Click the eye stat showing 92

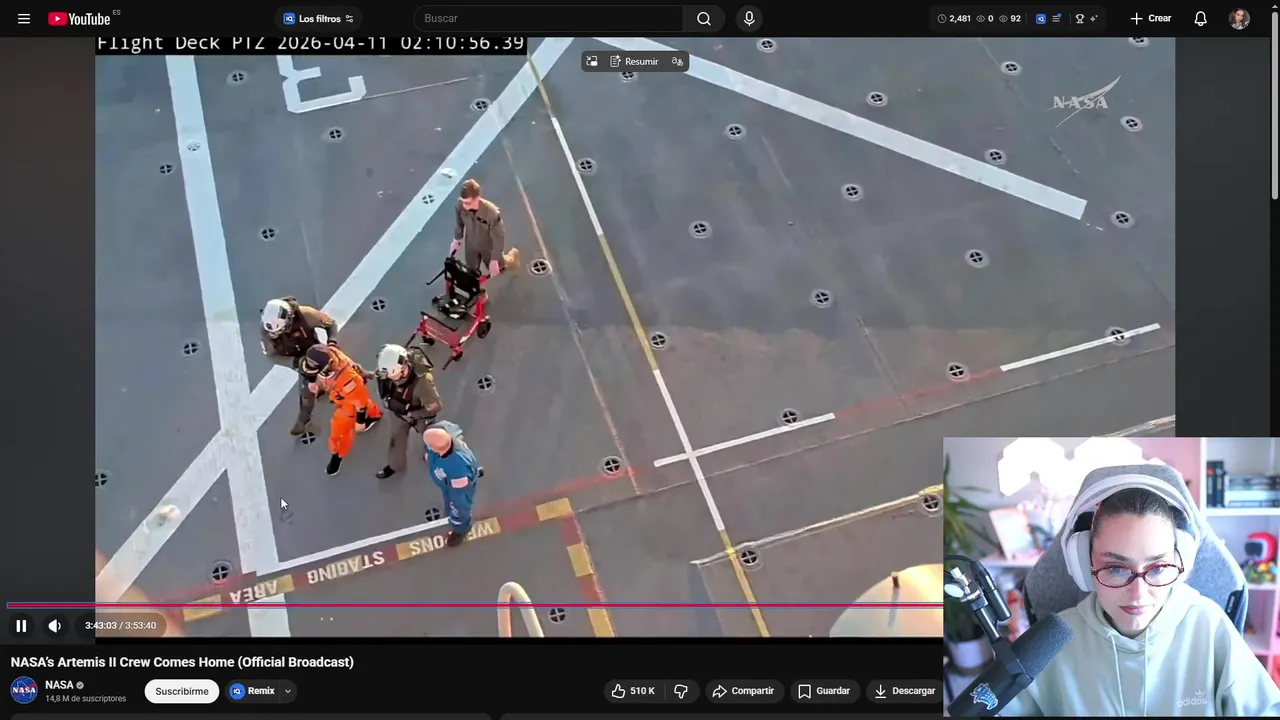click(x=1010, y=19)
